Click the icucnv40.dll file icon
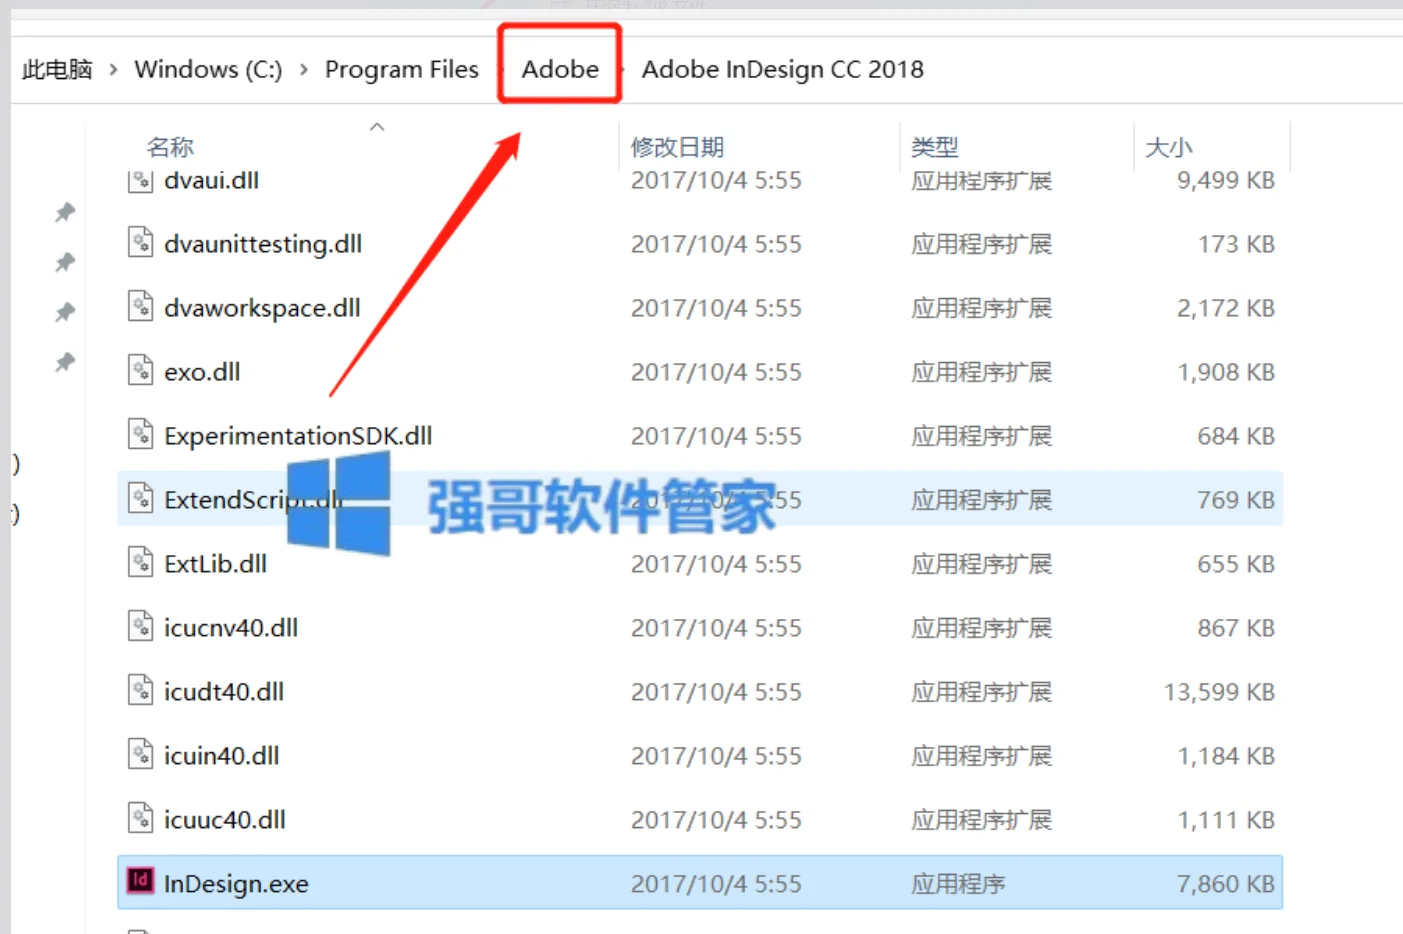This screenshot has height=934, width=1403. coord(141,627)
